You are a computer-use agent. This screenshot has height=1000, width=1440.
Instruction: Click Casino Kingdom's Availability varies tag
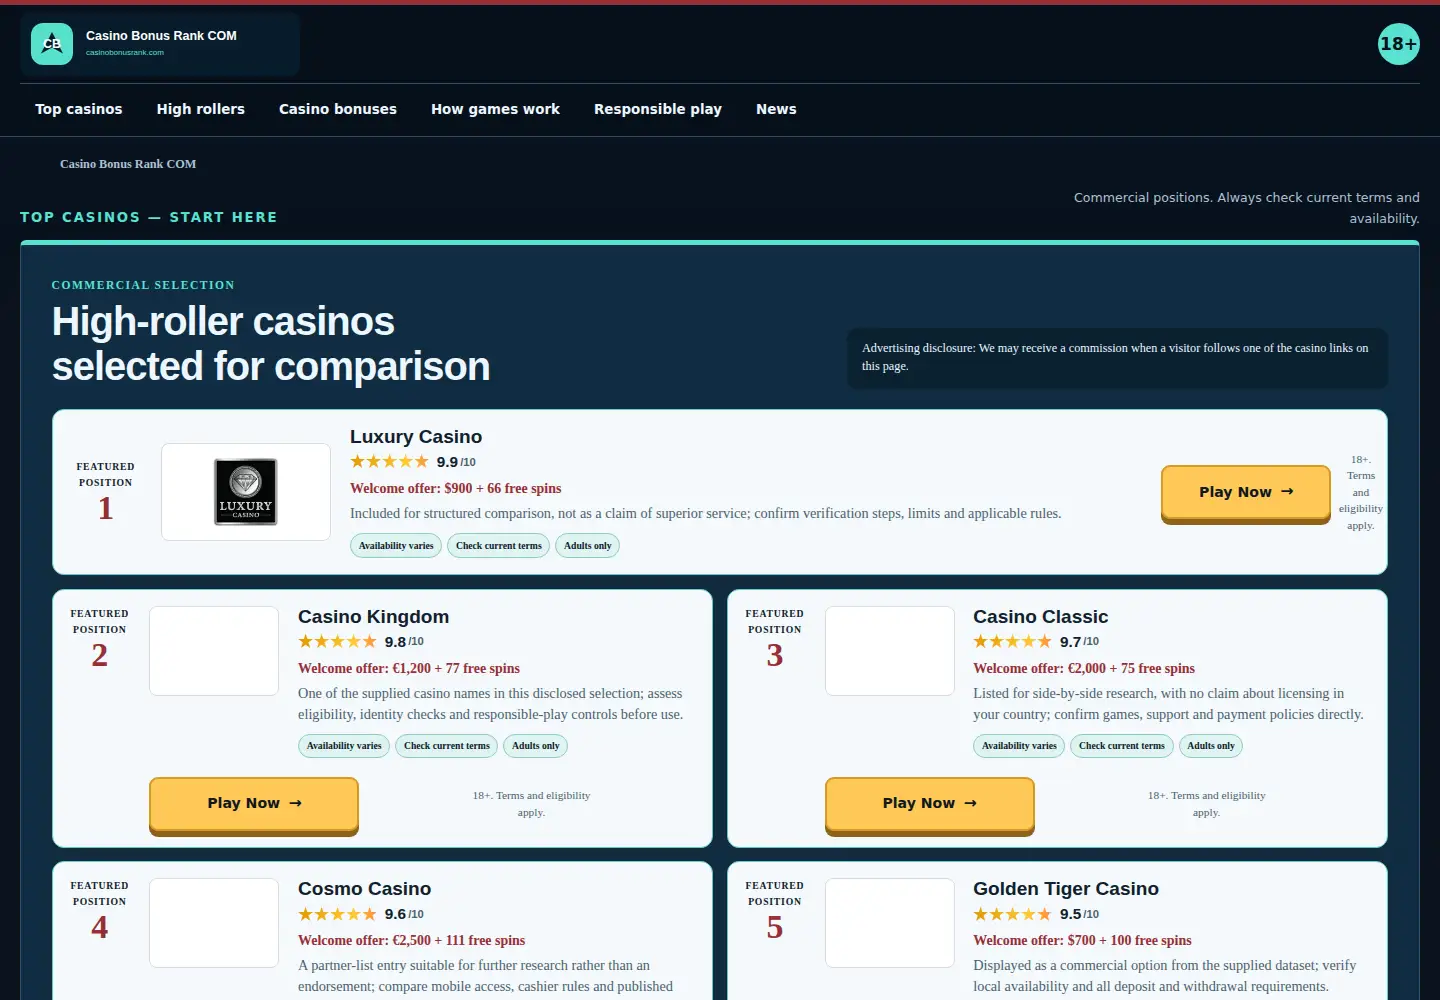[x=344, y=746]
